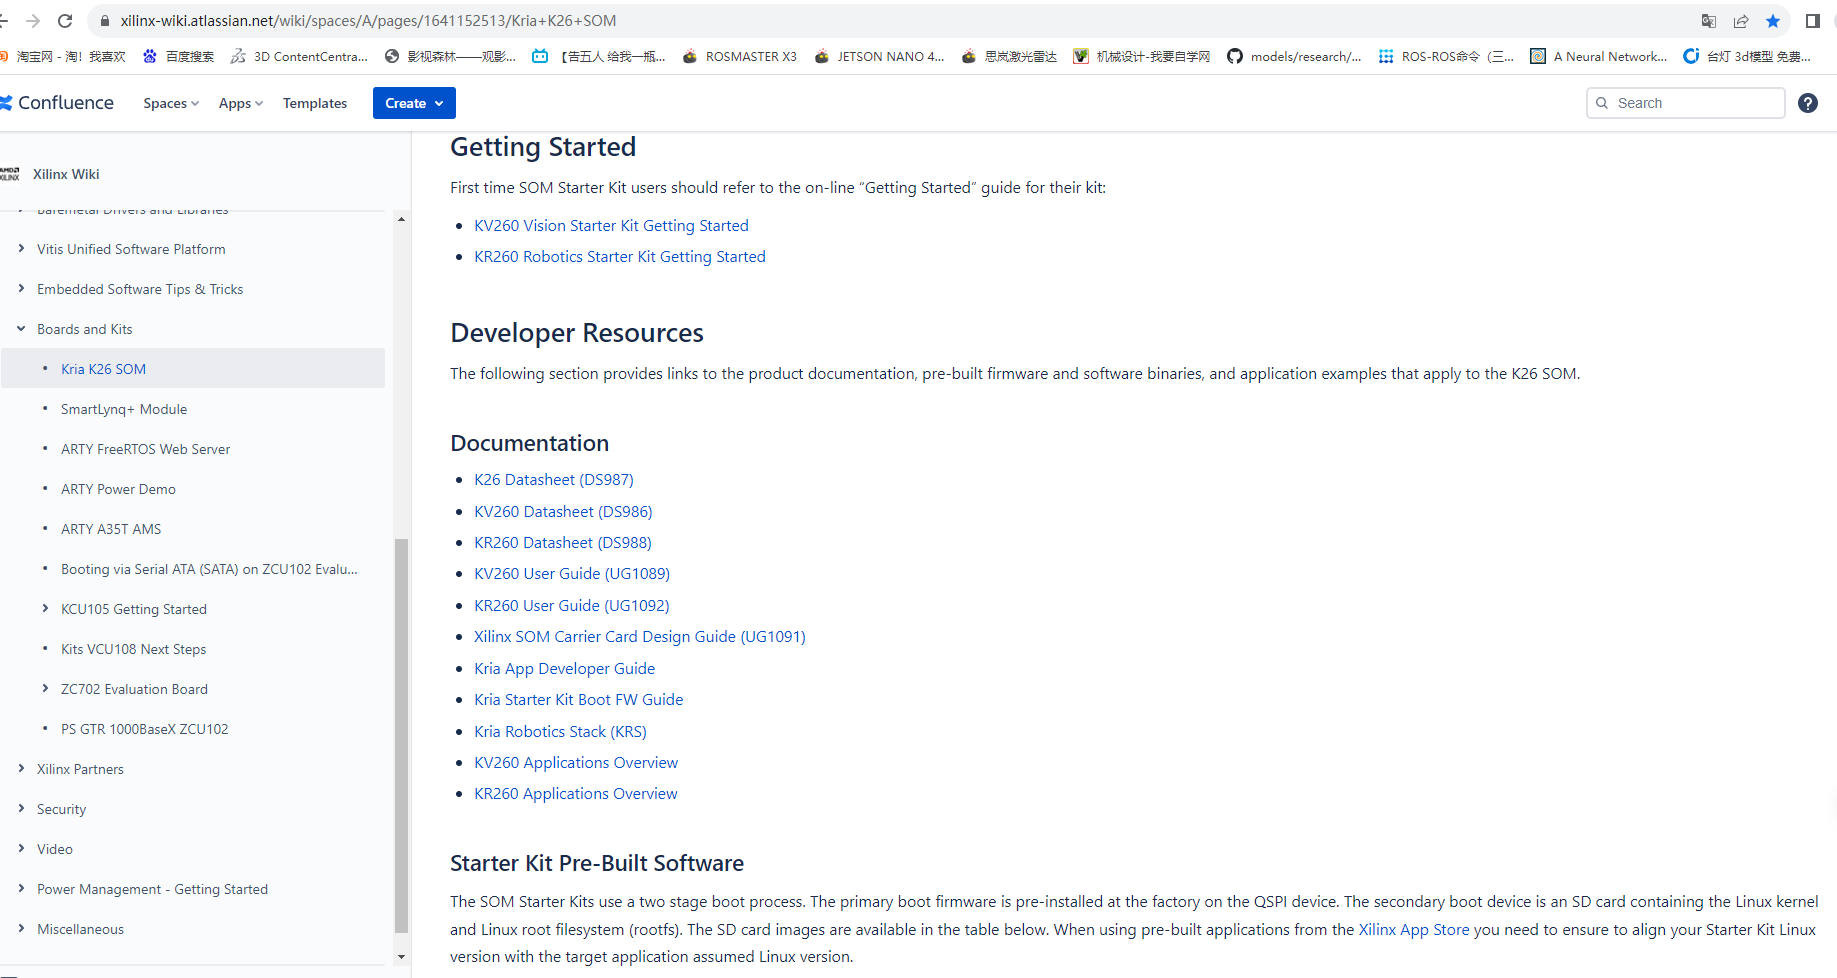Click the sidebar scroll up arrow
This screenshot has width=1837, height=978.
pos(401,219)
